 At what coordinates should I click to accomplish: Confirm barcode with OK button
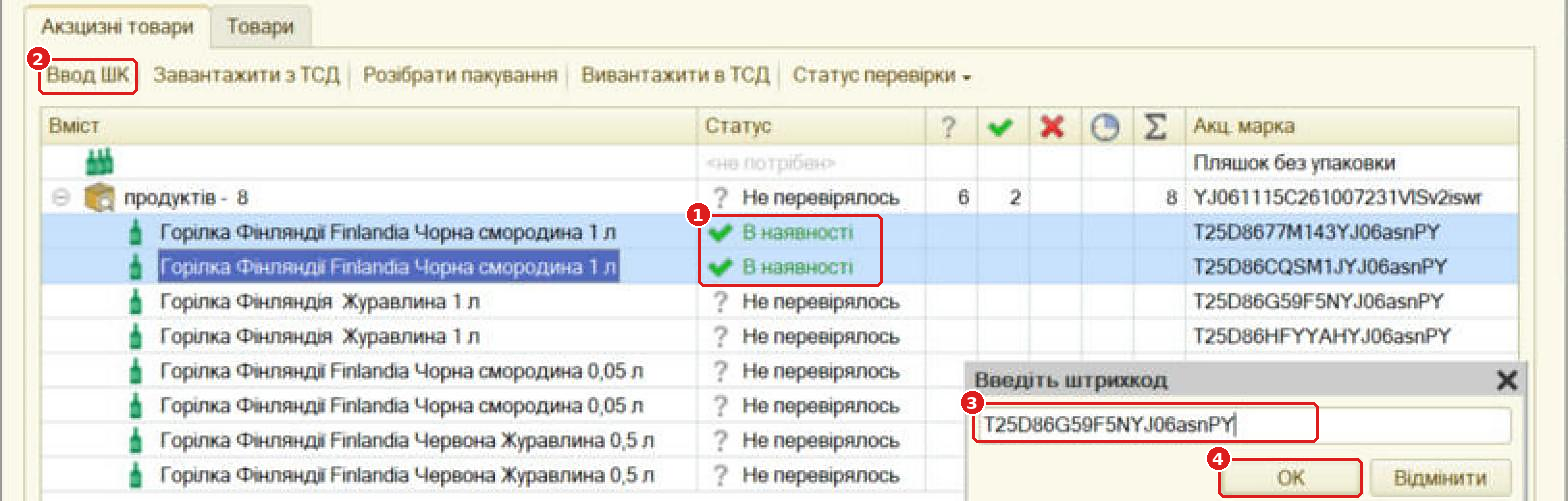(x=1291, y=478)
